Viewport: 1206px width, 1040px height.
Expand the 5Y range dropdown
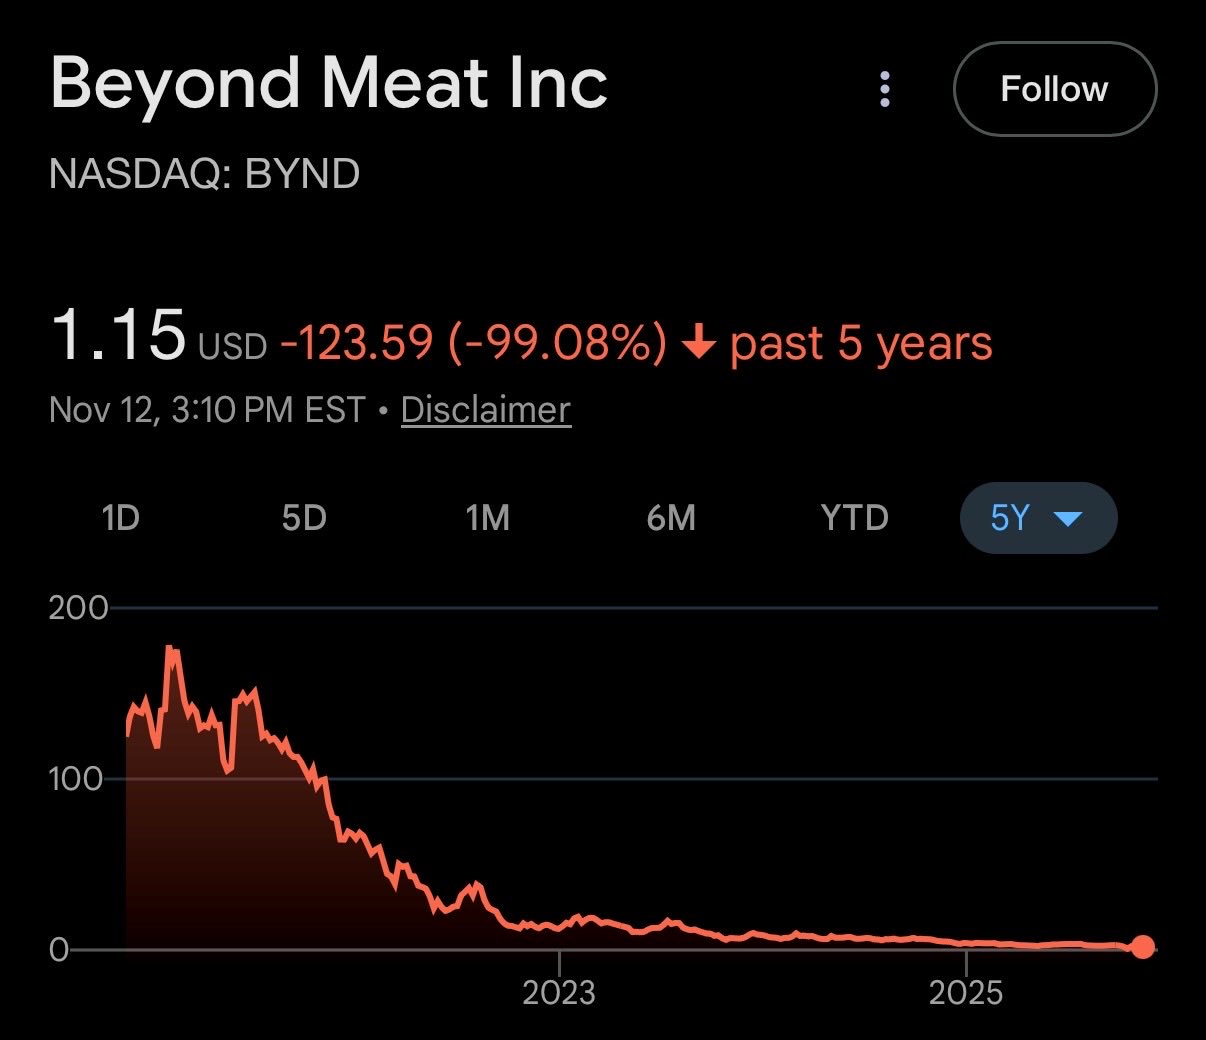pos(1037,518)
